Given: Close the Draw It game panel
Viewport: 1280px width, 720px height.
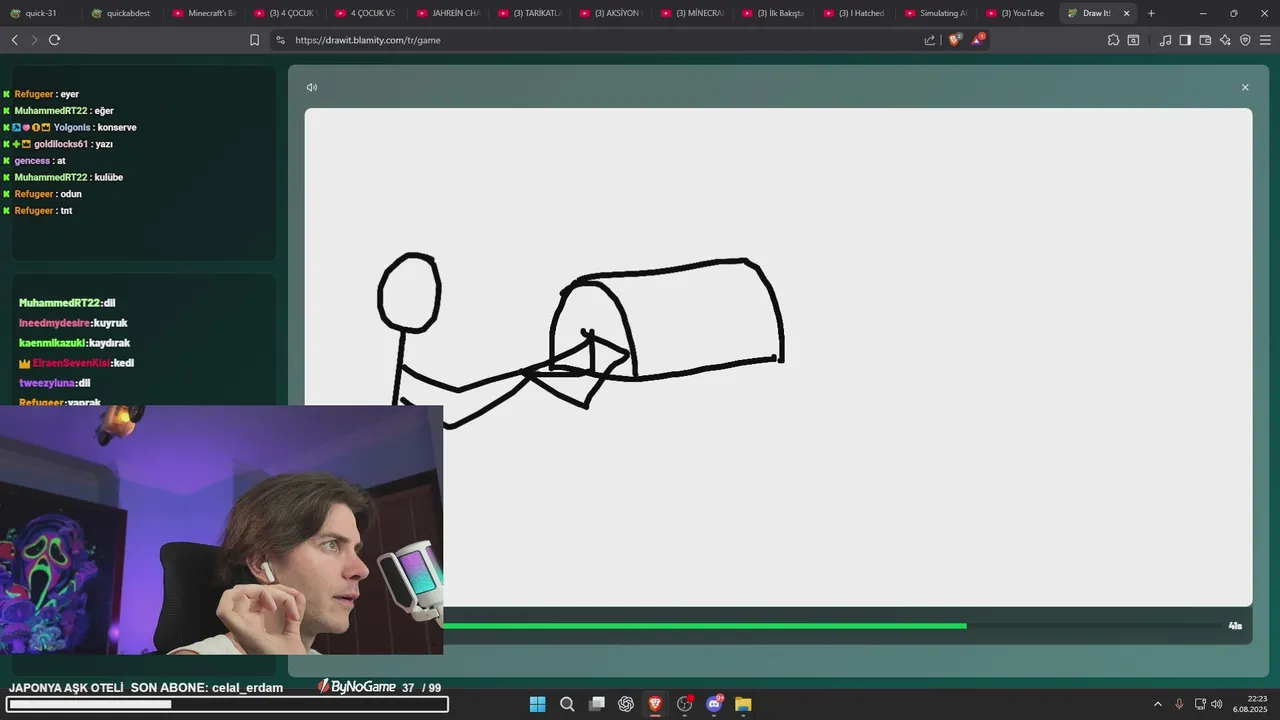Looking at the screenshot, I should click(x=1245, y=87).
